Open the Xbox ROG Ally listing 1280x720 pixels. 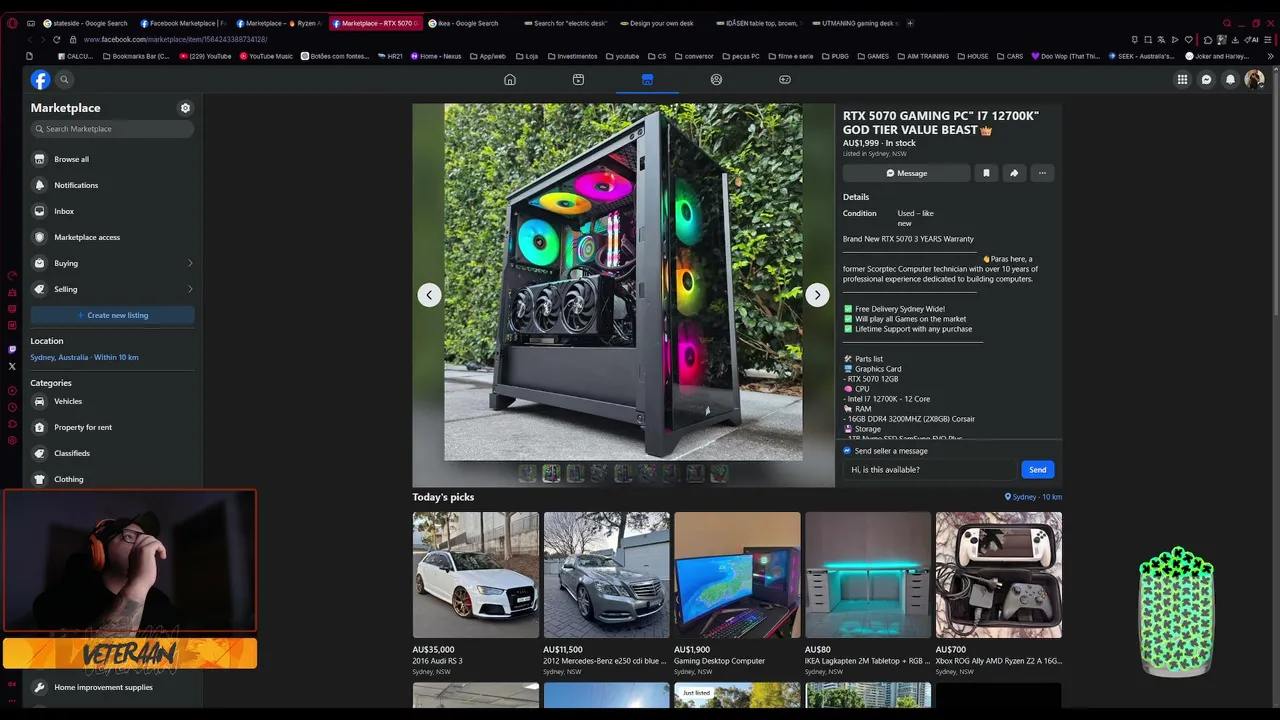tap(999, 594)
